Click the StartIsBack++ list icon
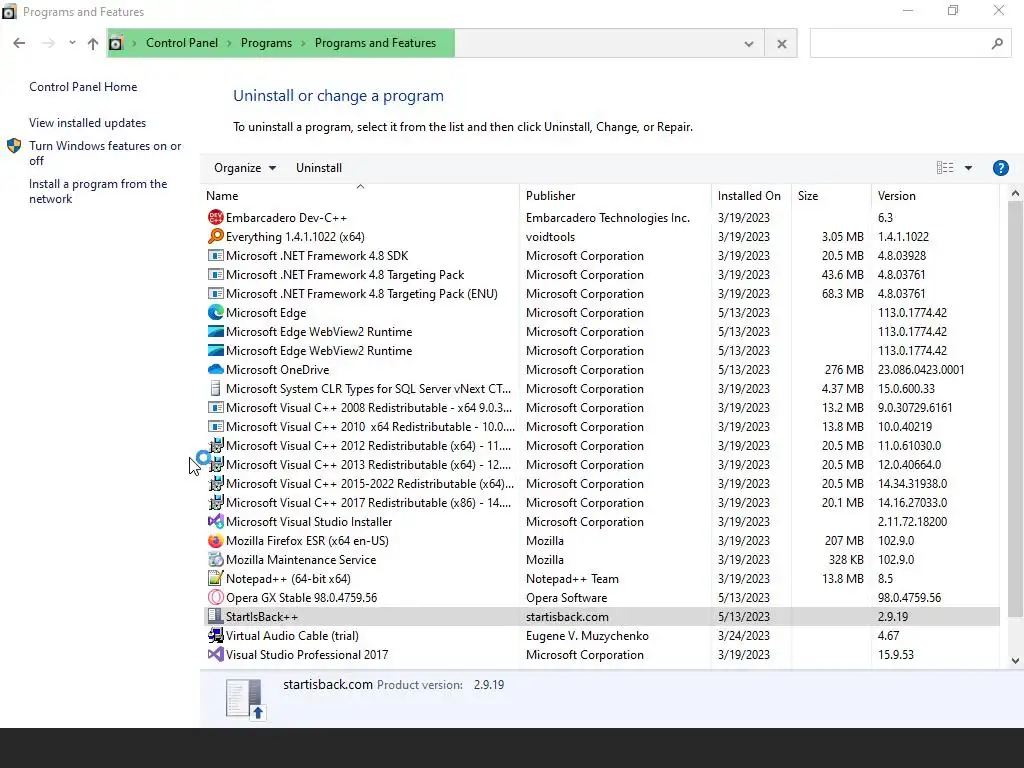Image resolution: width=1024 pixels, height=768 pixels. pyautogui.click(x=215, y=616)
